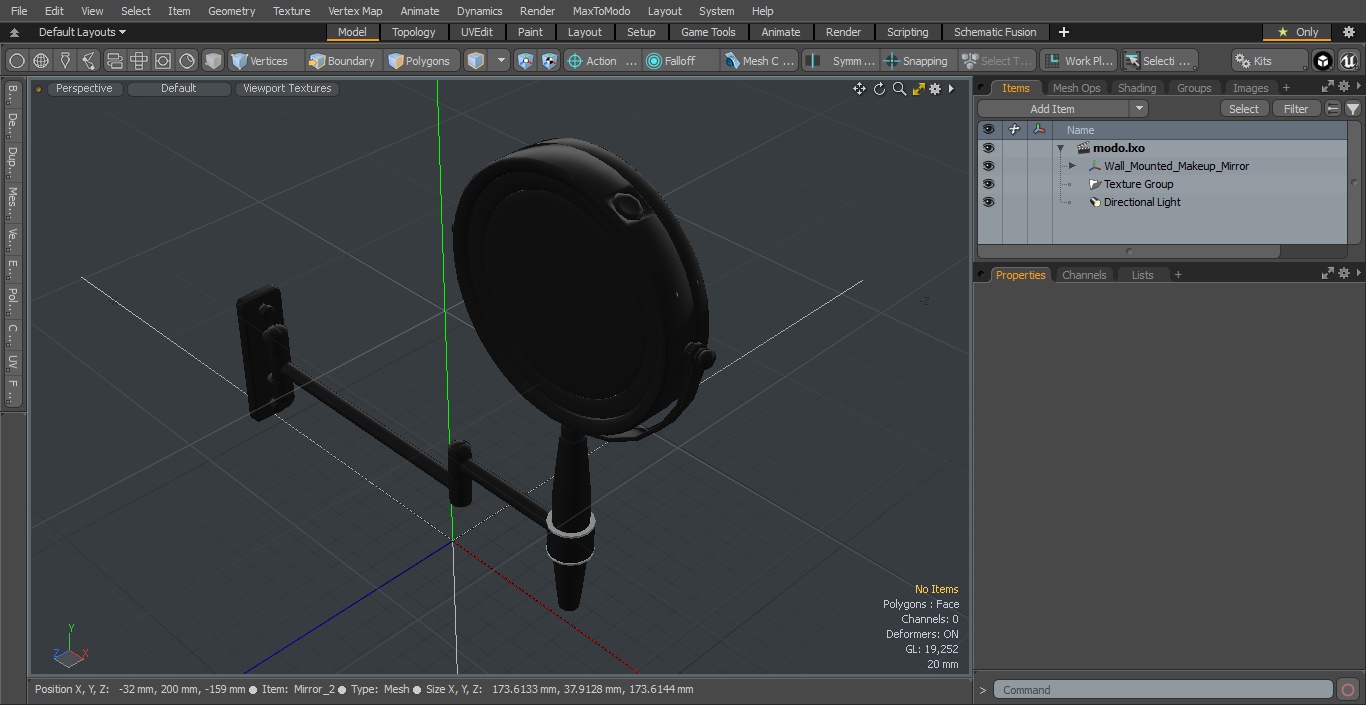1366x705 pixels.
Task: Switch to UVEdit layout tab
Action: tap(477, 32)
